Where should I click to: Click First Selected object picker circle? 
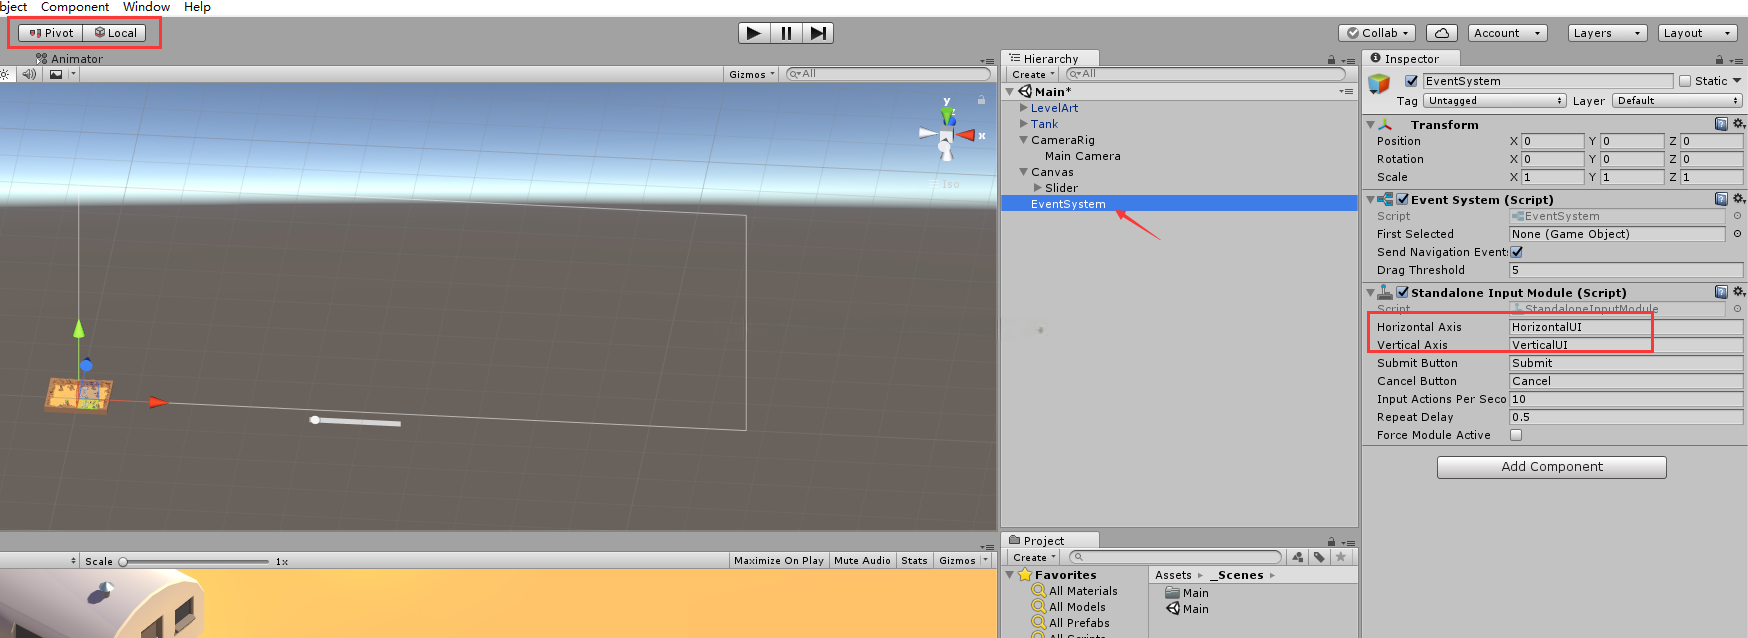click(x=1737, y=234)
